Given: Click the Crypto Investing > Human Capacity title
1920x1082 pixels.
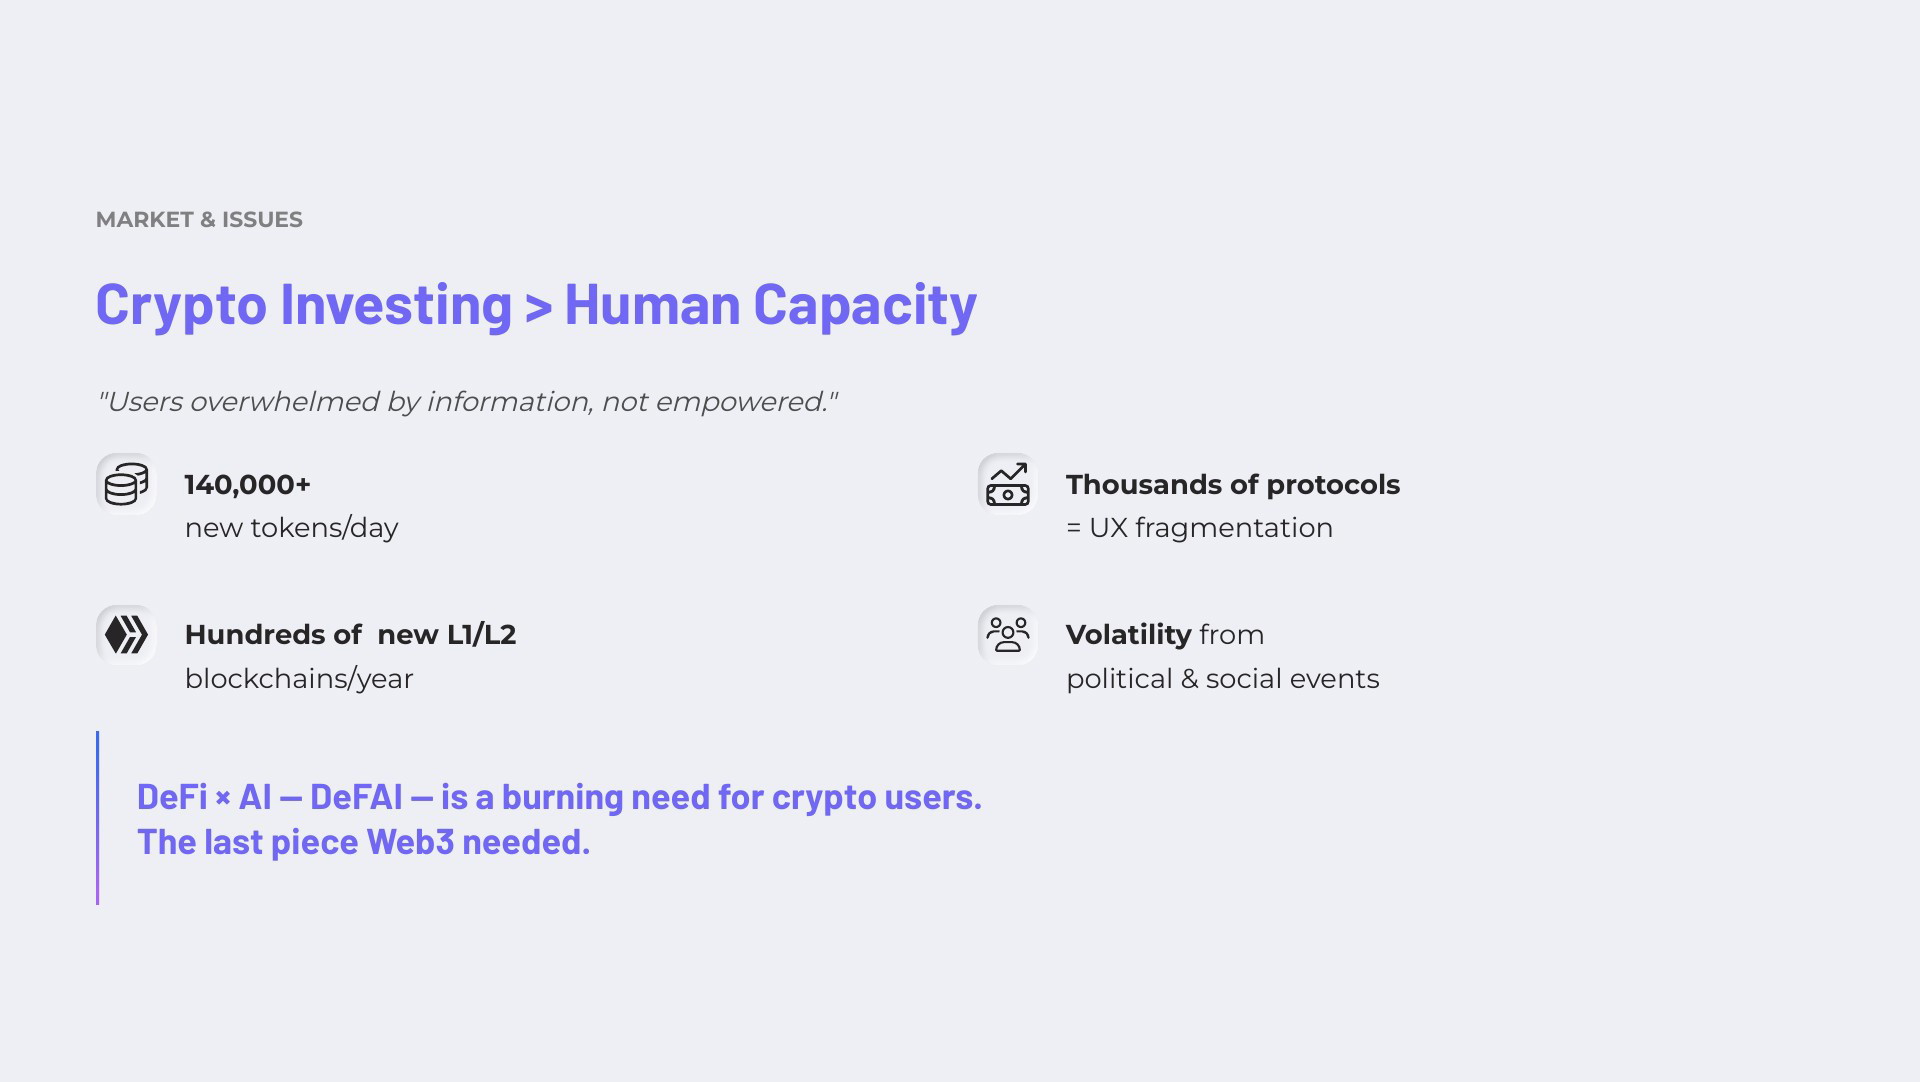Looking at the screenshot, I should point(536,304).
